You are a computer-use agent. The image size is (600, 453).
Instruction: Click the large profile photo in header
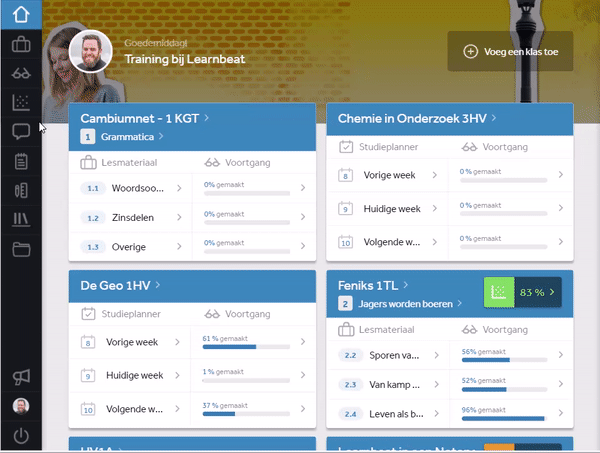tap(91, 51)
